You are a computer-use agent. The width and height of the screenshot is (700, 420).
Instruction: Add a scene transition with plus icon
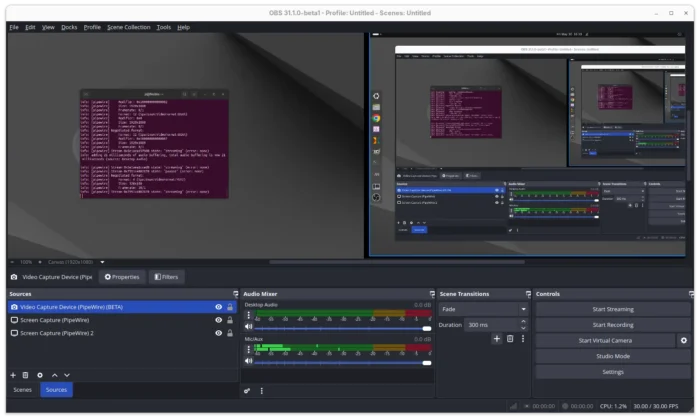tap(496, 339)
